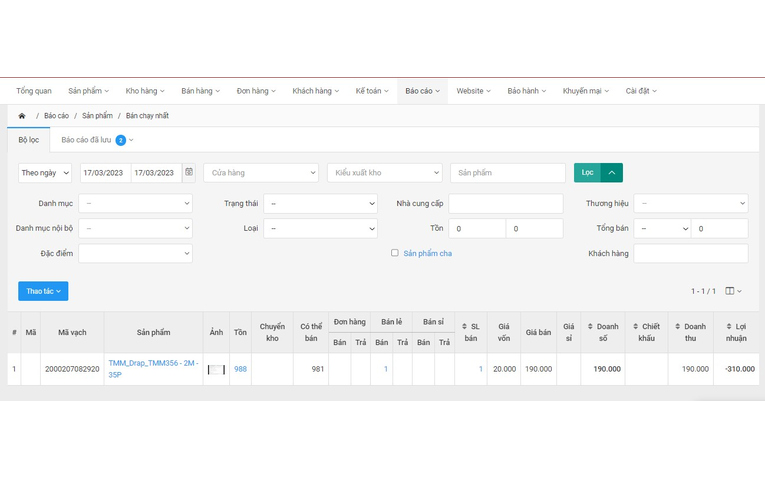Open the calendar date picker icon
Viewport: 765px width, 478px height.
pyautogui.click(x=189, y=172)
